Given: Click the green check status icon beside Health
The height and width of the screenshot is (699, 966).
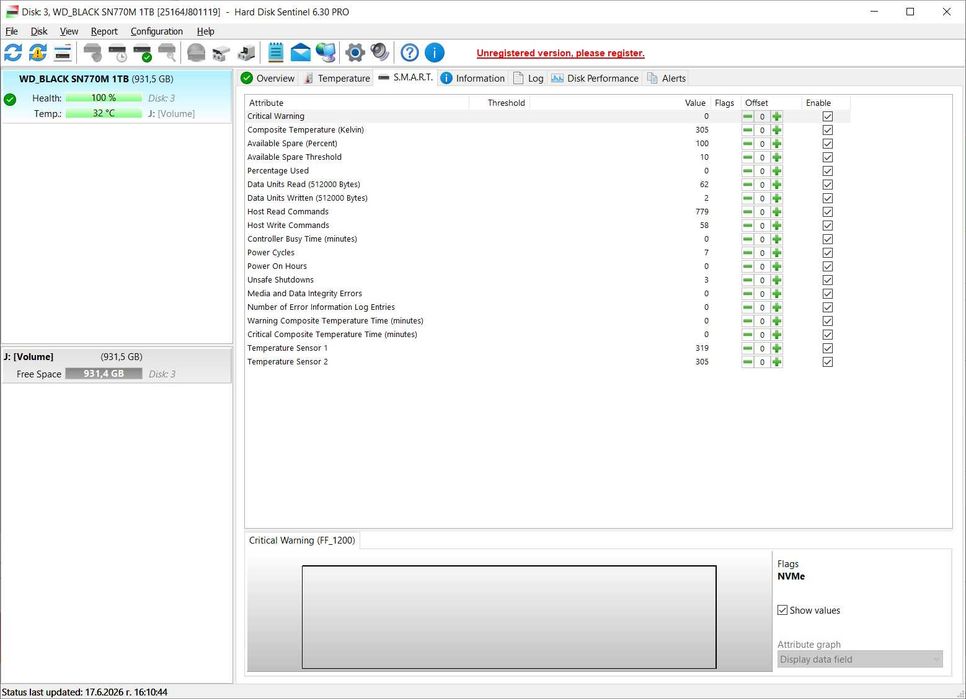Looking at the screenshot, I should [x=10, y=99].
